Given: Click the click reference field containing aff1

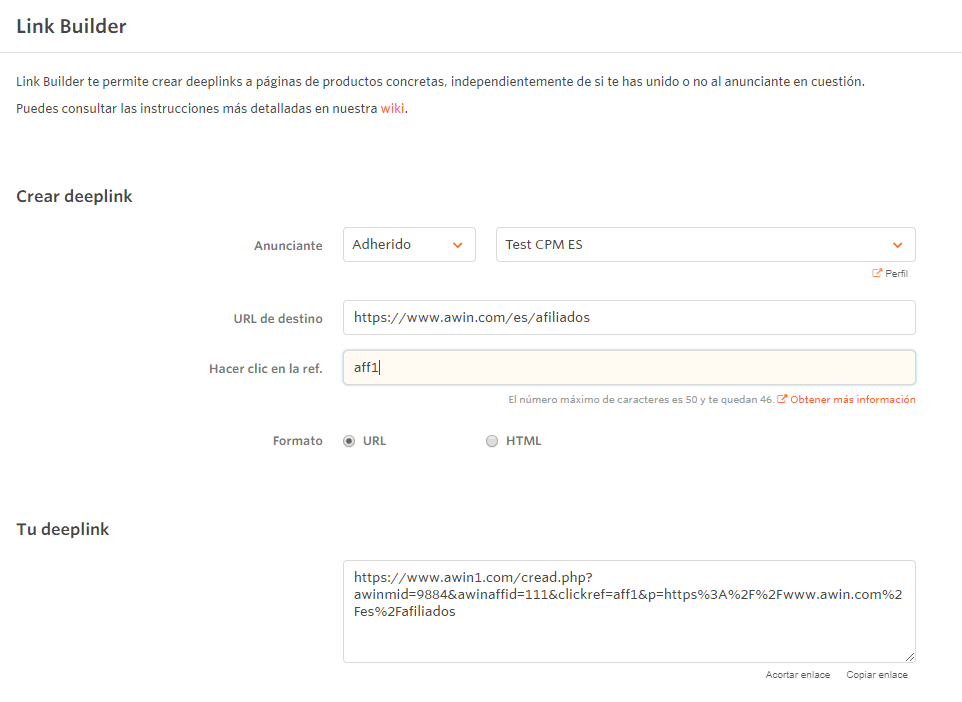Looking at the screenshot, I should tap(628, 367).
